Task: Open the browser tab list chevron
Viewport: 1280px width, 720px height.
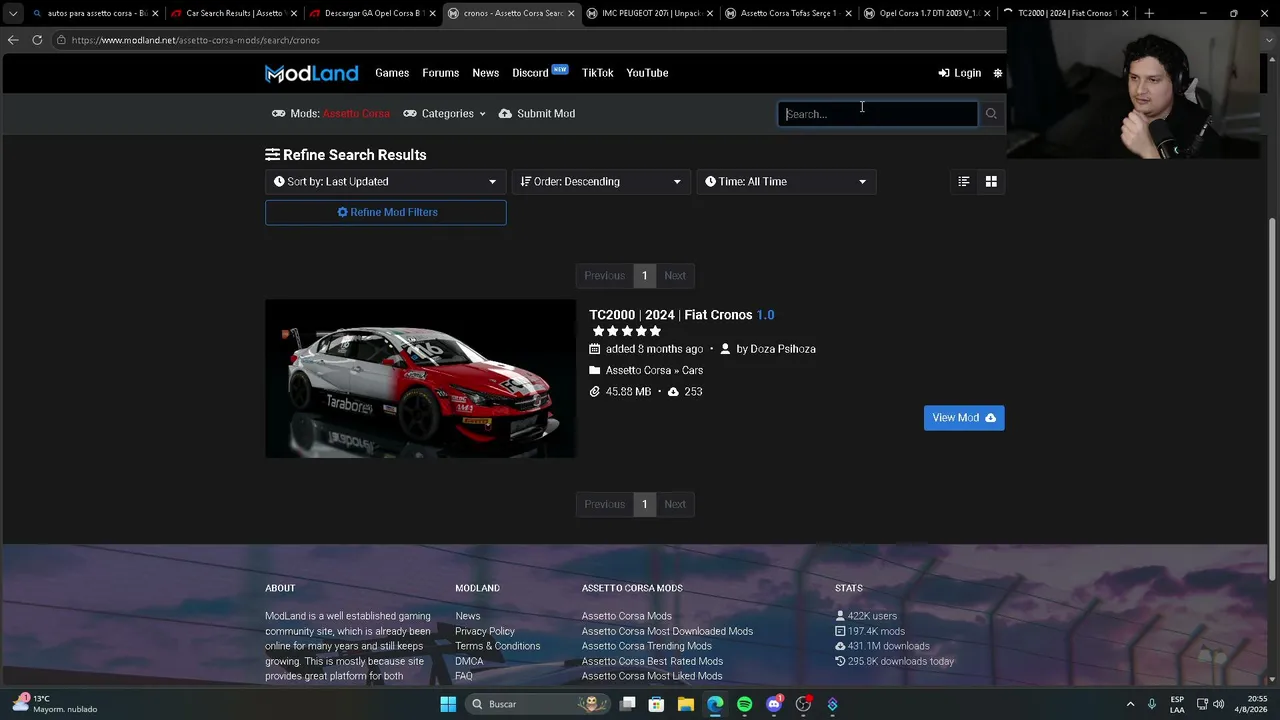Action: pos(12,13)
